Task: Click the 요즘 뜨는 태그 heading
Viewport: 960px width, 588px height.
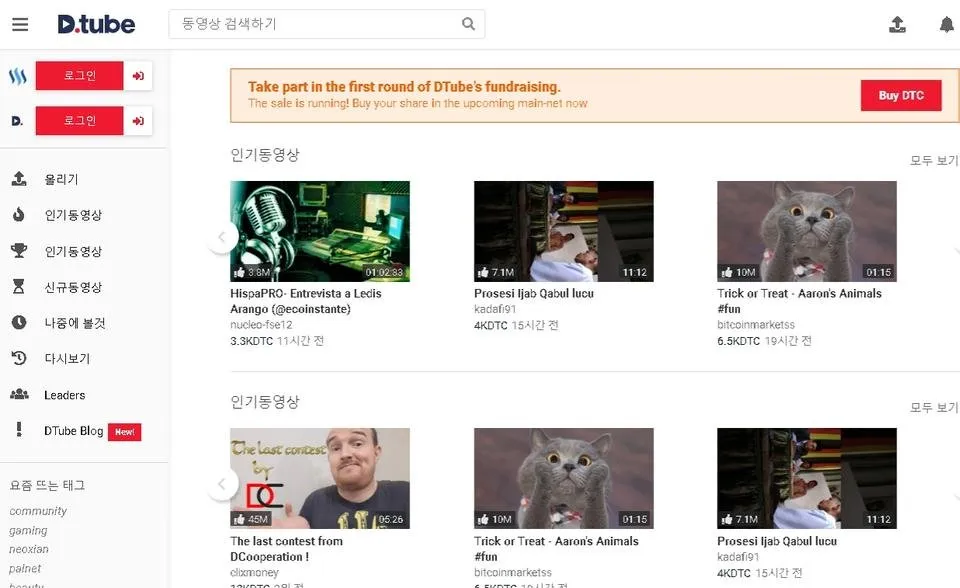Action: click(47, 486)
